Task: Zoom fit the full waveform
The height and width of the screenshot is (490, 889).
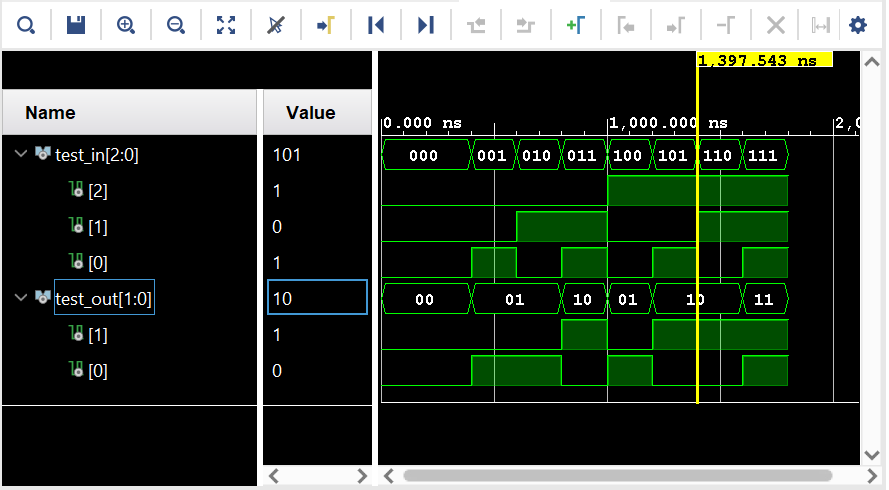Action: point(226,25)
